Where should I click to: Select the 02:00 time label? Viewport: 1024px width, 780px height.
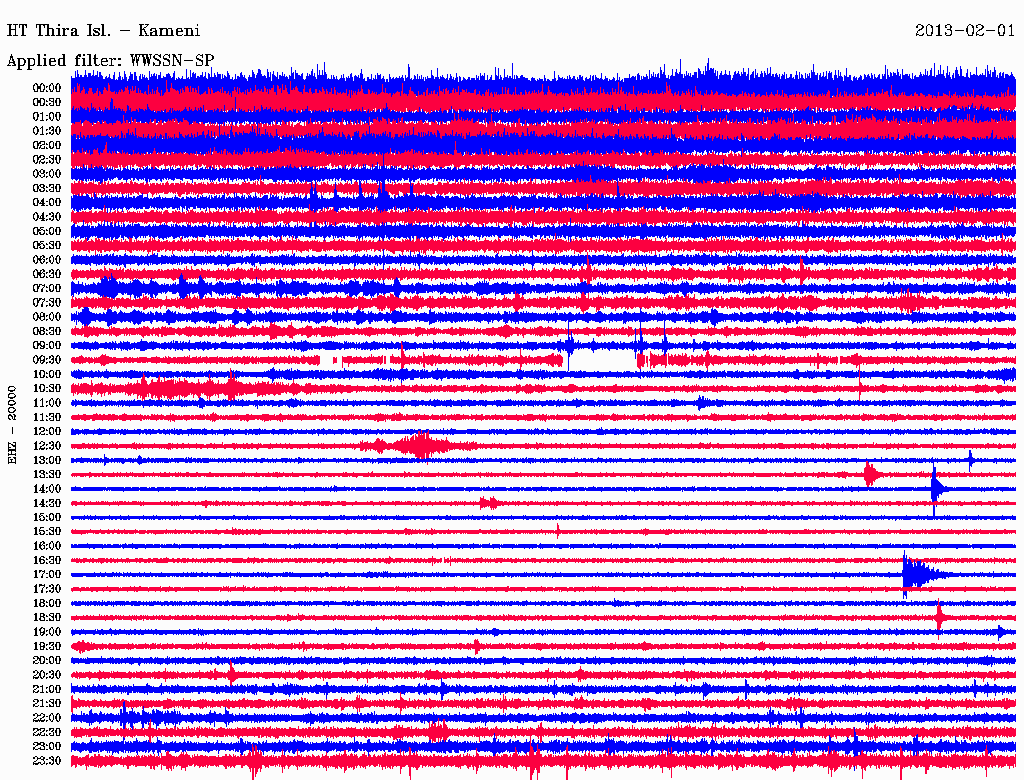click(47, 145)
